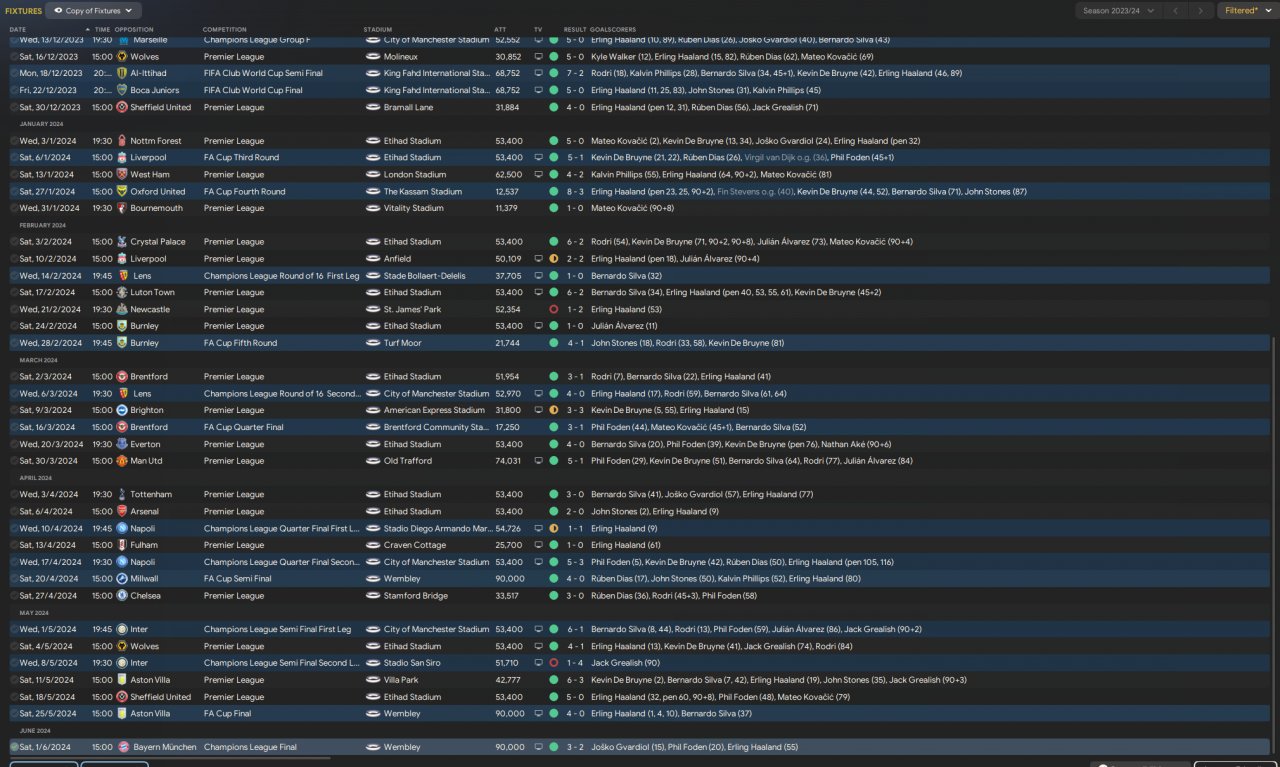Tick the selection circle for Sat, 3/2/2024
Image resolution: width=1280 pixels, height=767 pixels.
click(x=14, y=242)
